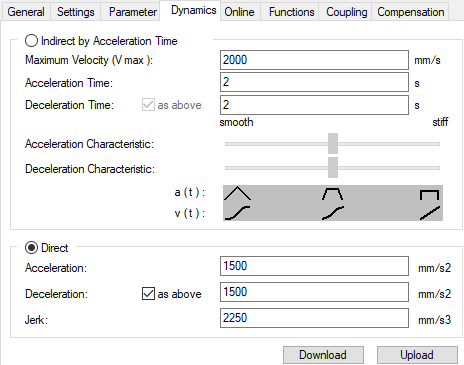Open the Settings tab
This screenshot has width=464, height=365.
76,12
